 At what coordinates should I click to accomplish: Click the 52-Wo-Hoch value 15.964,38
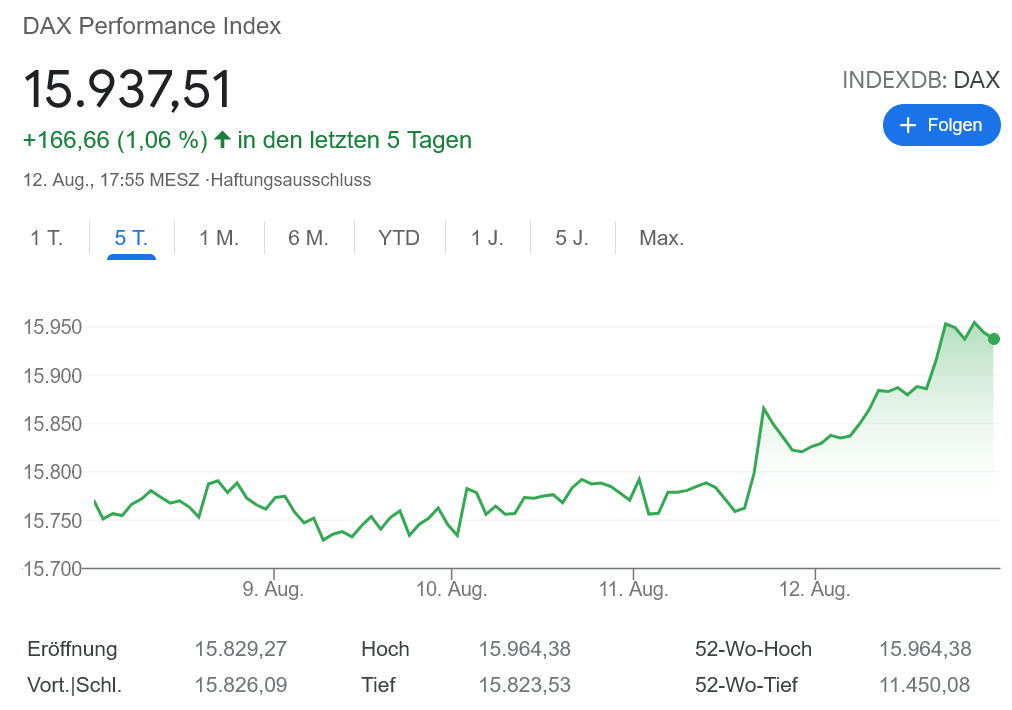[x=925, y=649]
